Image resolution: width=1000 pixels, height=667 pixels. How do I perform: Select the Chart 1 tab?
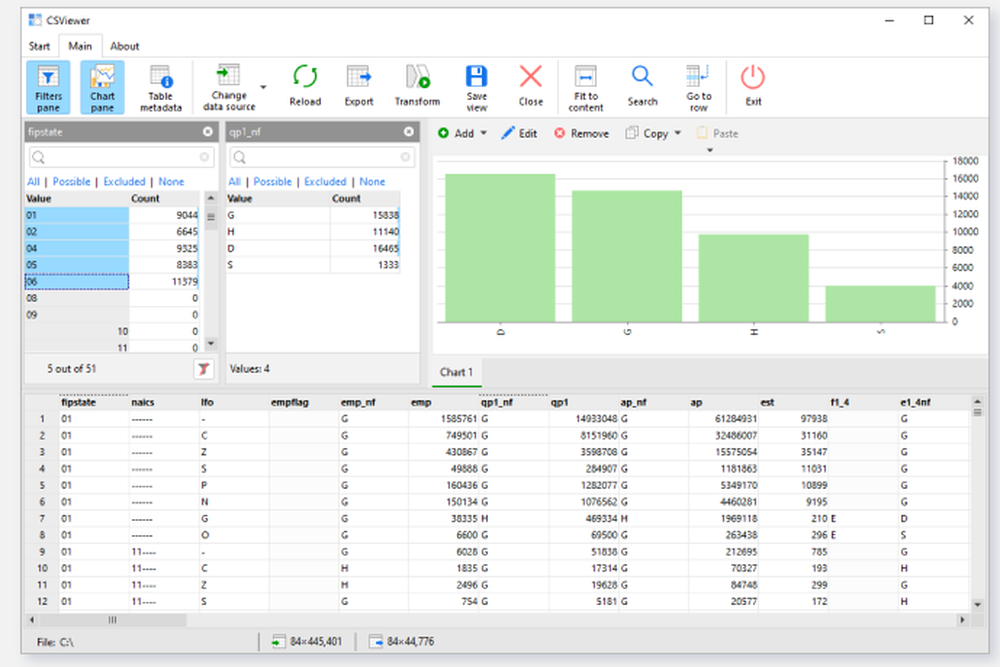456,372
